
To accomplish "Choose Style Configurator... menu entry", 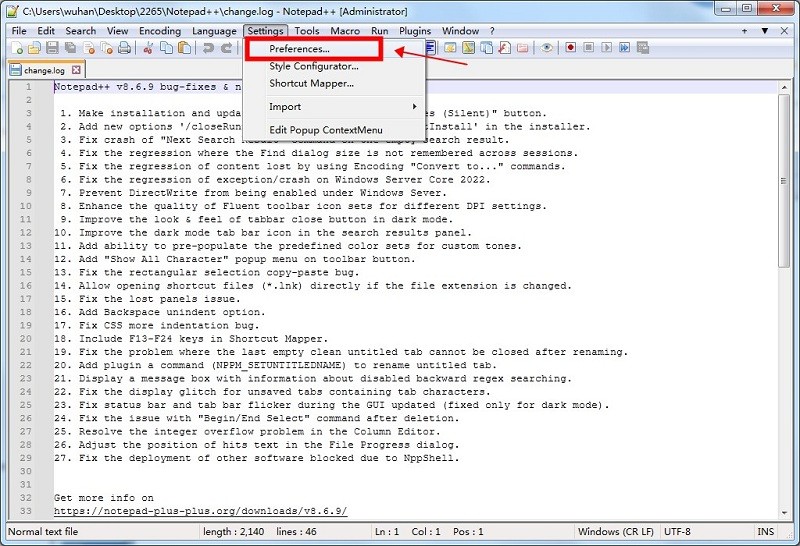I will tap(334, 66).
